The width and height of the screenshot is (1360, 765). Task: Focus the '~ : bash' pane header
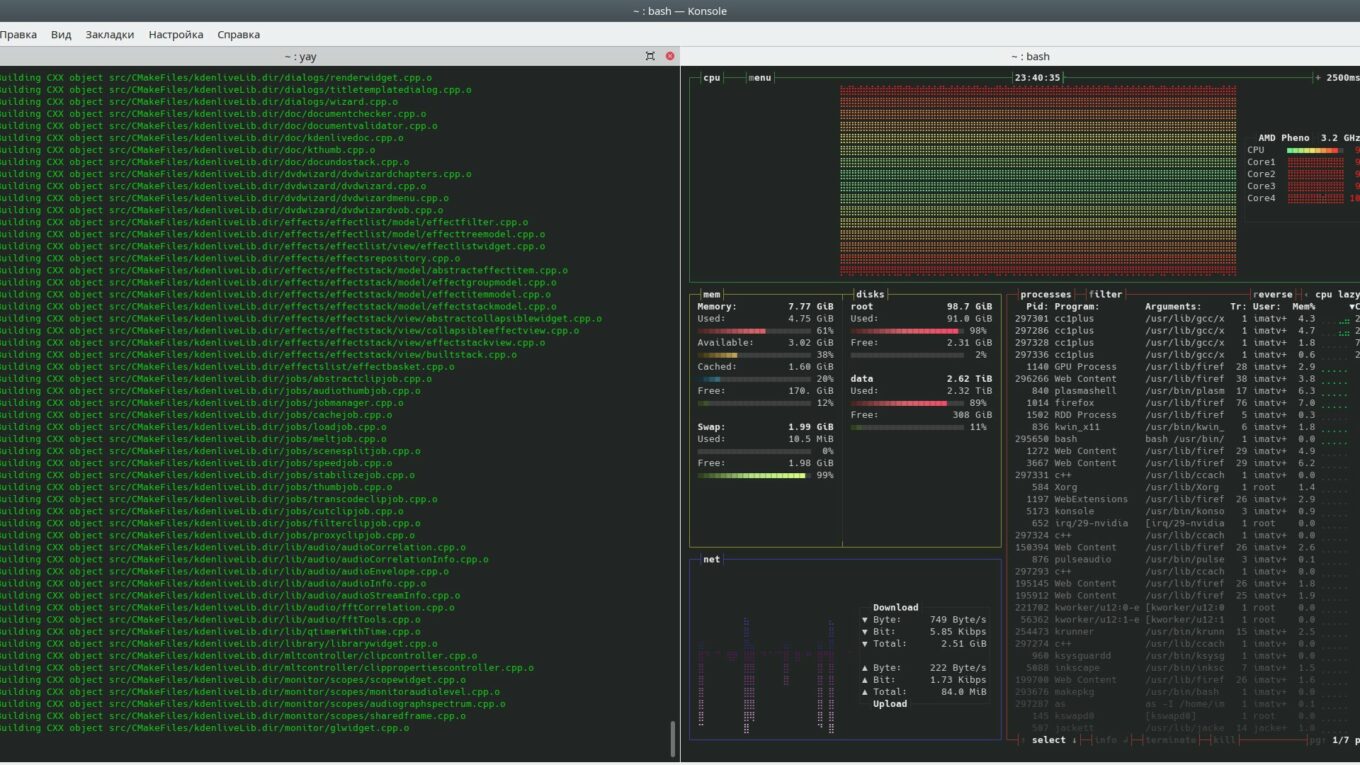coord(1030,57)
